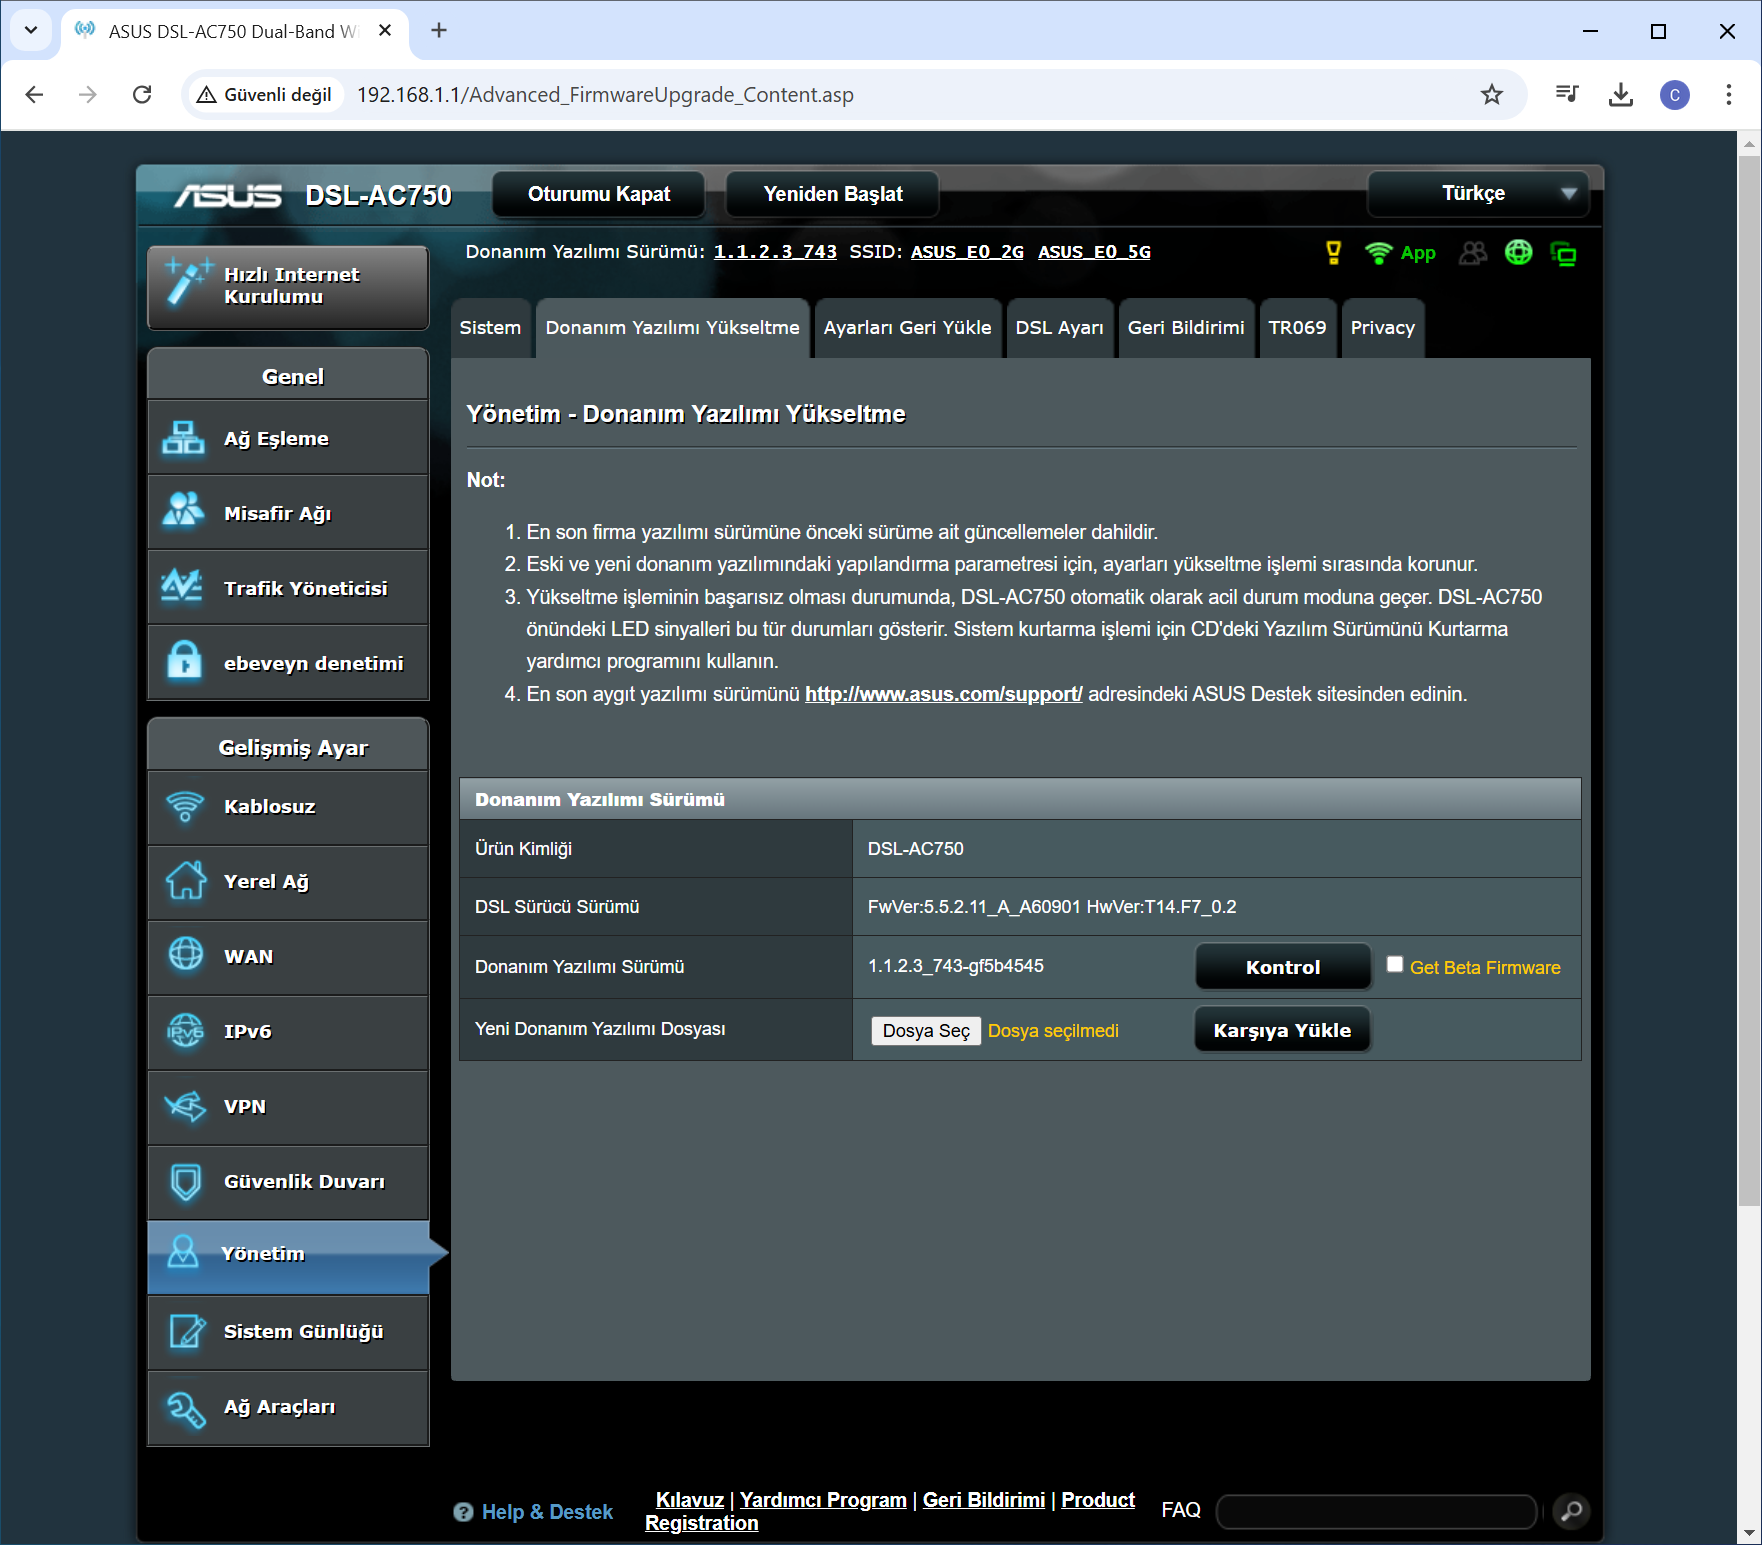Open WAN globe icon
This screenshot has width=1762, height=1545.
tap(185, 955)
